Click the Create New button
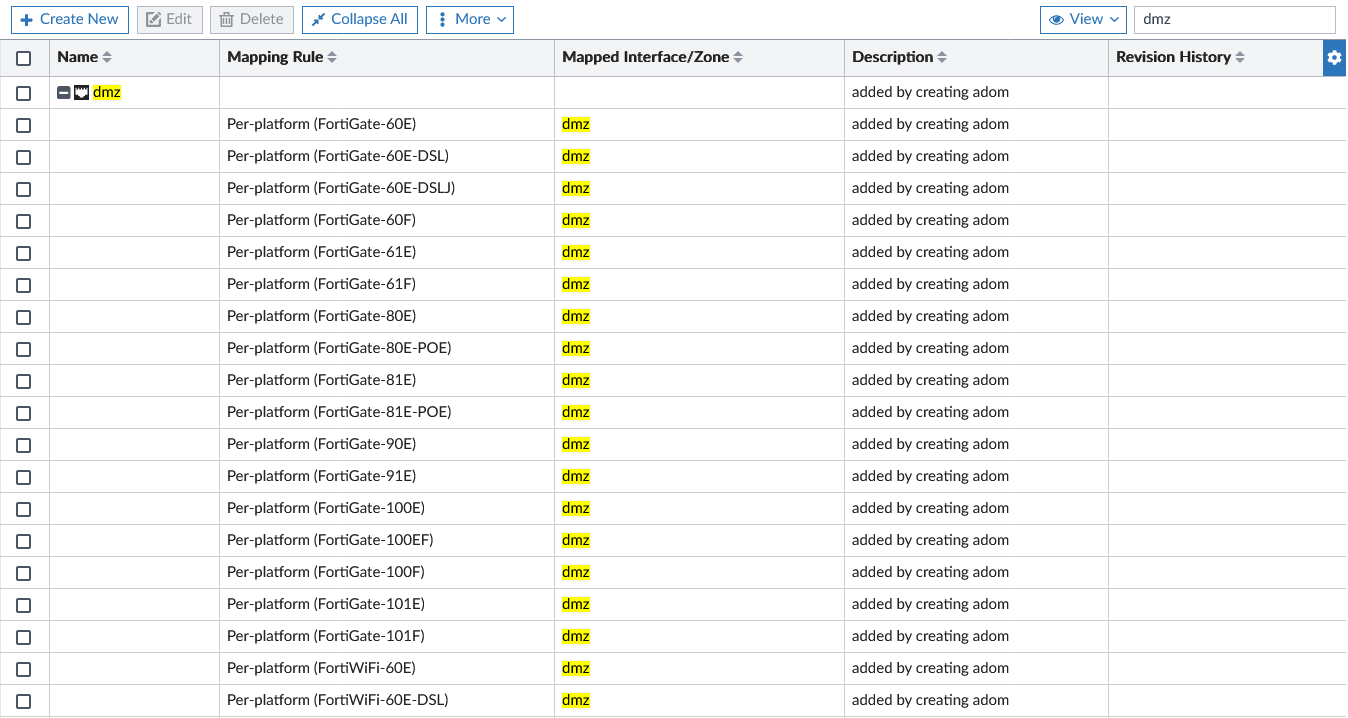Screen dimensions: 1348x718 click(x=69, y=19)
